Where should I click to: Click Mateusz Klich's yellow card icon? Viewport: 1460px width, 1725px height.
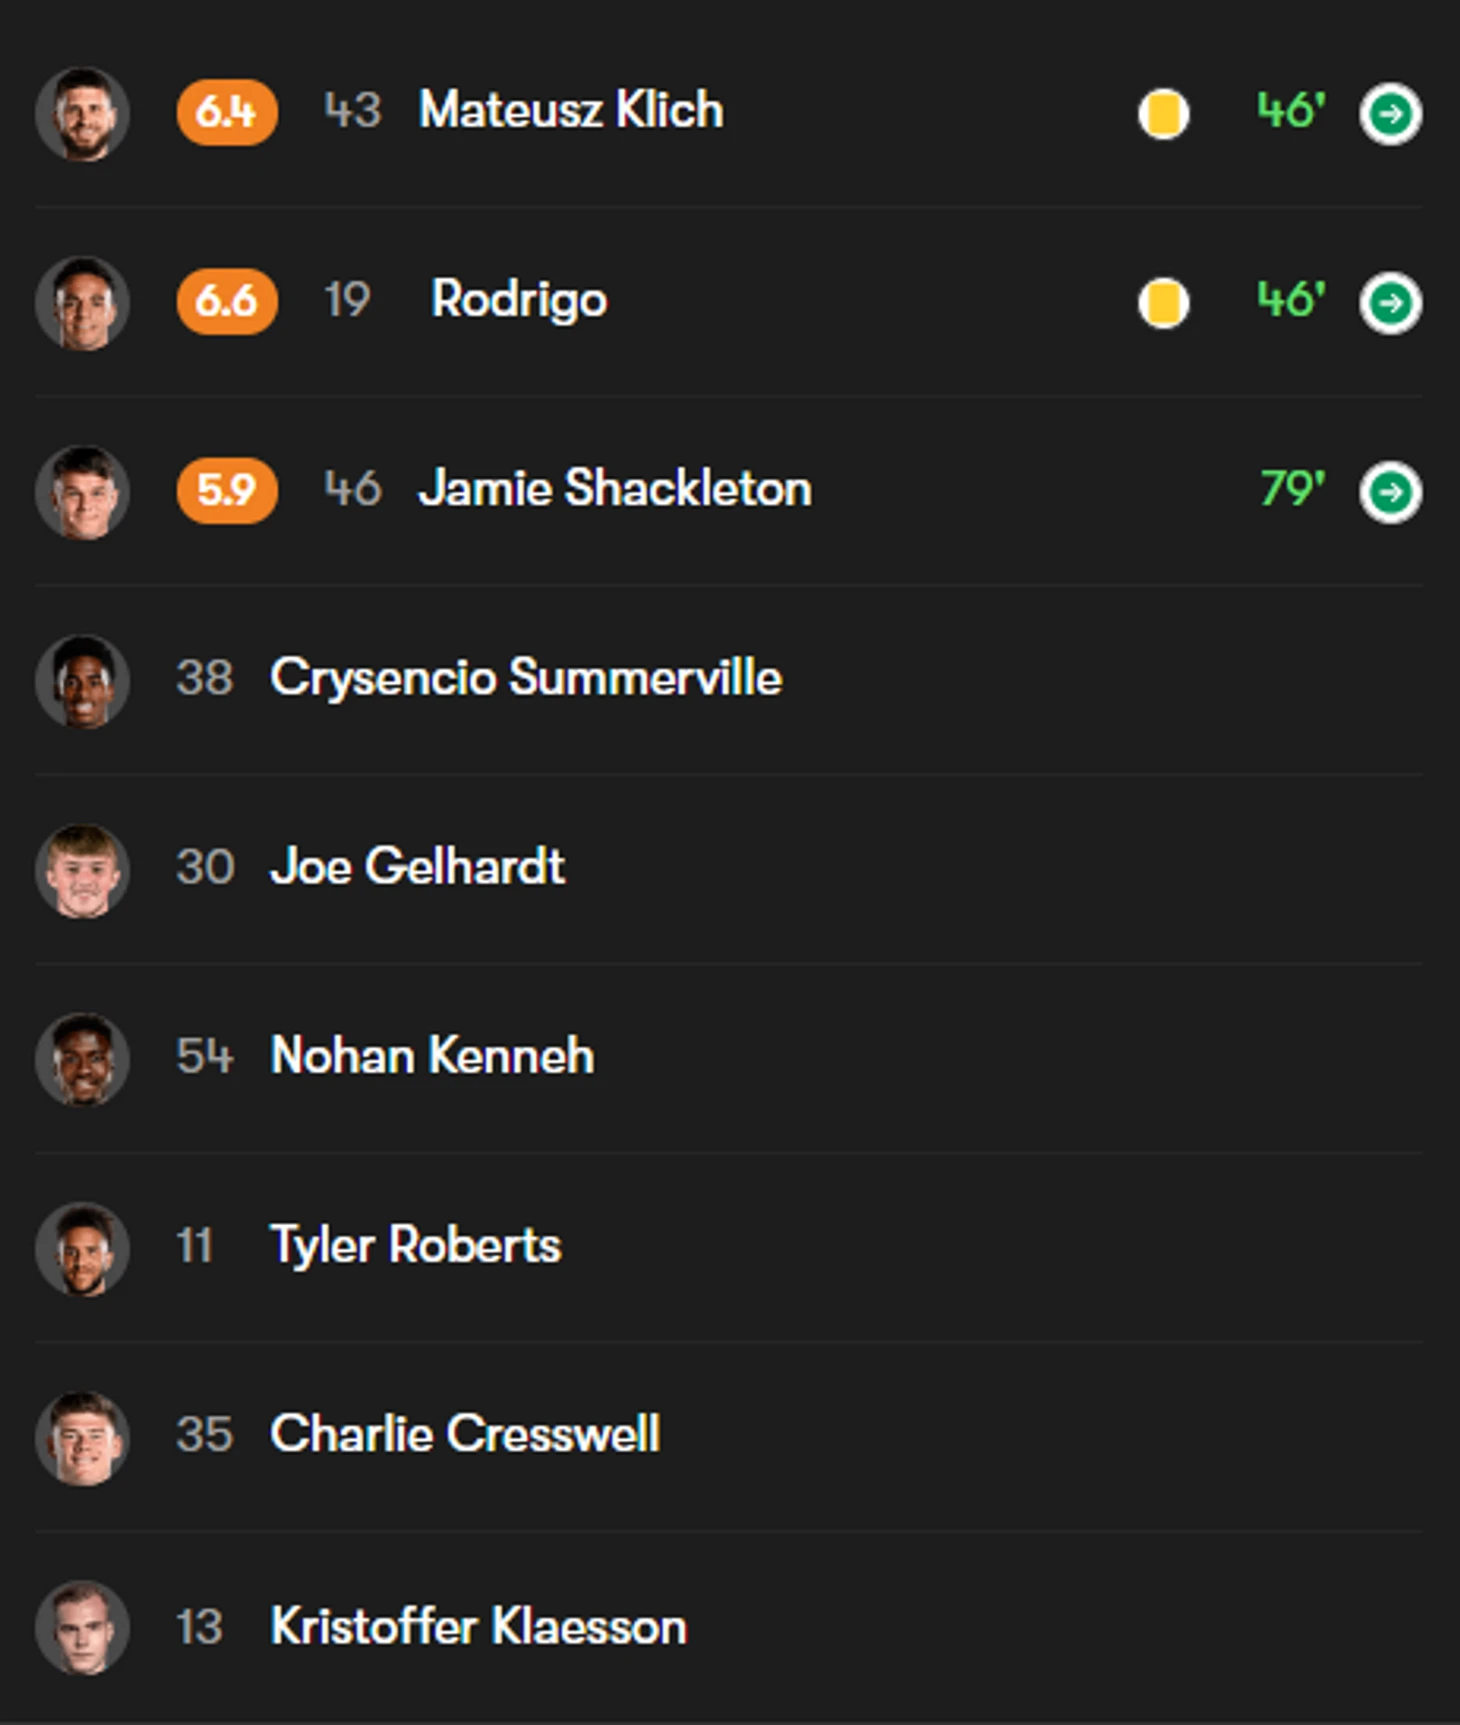pos(1163,113)
